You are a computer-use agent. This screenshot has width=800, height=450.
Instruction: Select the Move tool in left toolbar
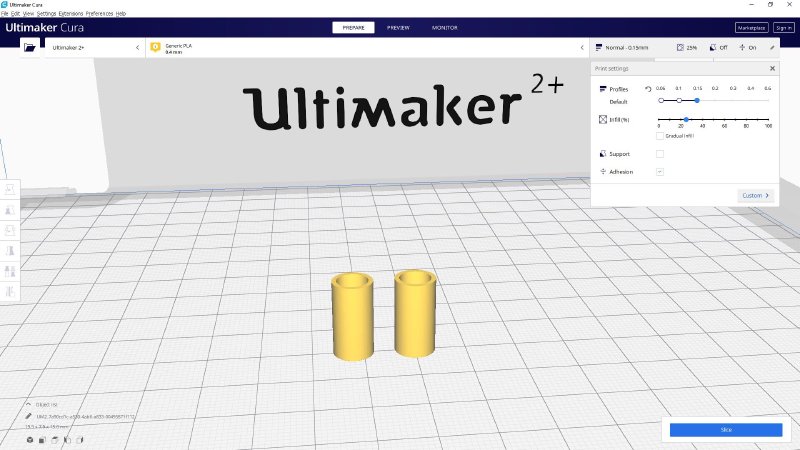[x=9, y=189]
